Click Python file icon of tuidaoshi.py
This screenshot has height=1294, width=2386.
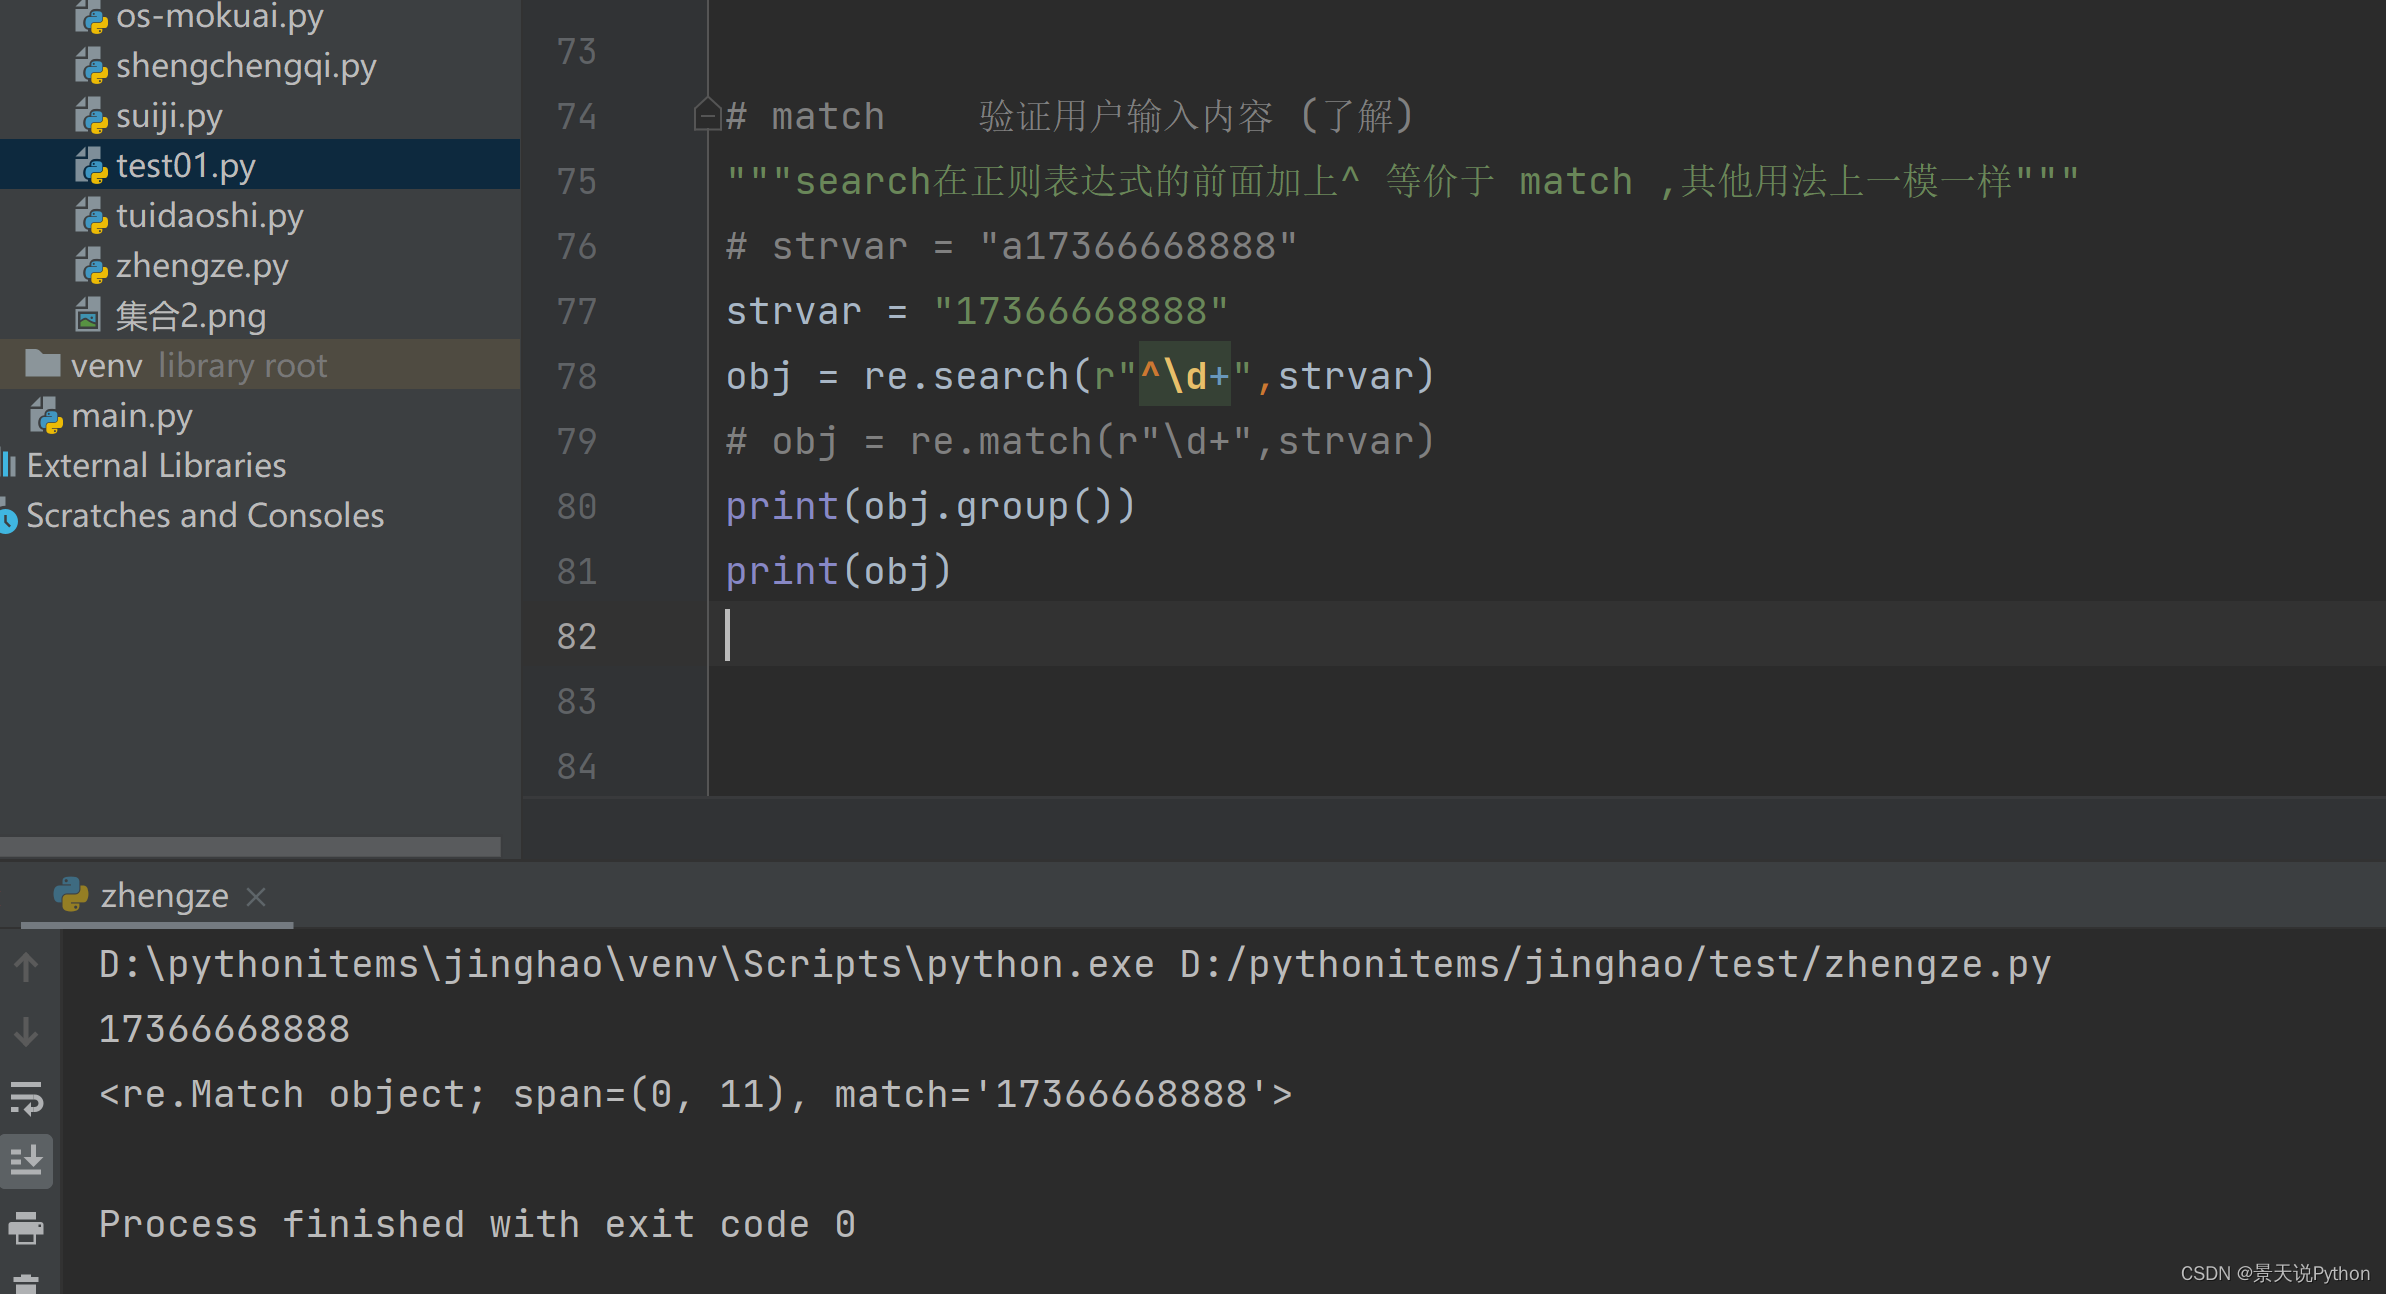pos(91,216)
